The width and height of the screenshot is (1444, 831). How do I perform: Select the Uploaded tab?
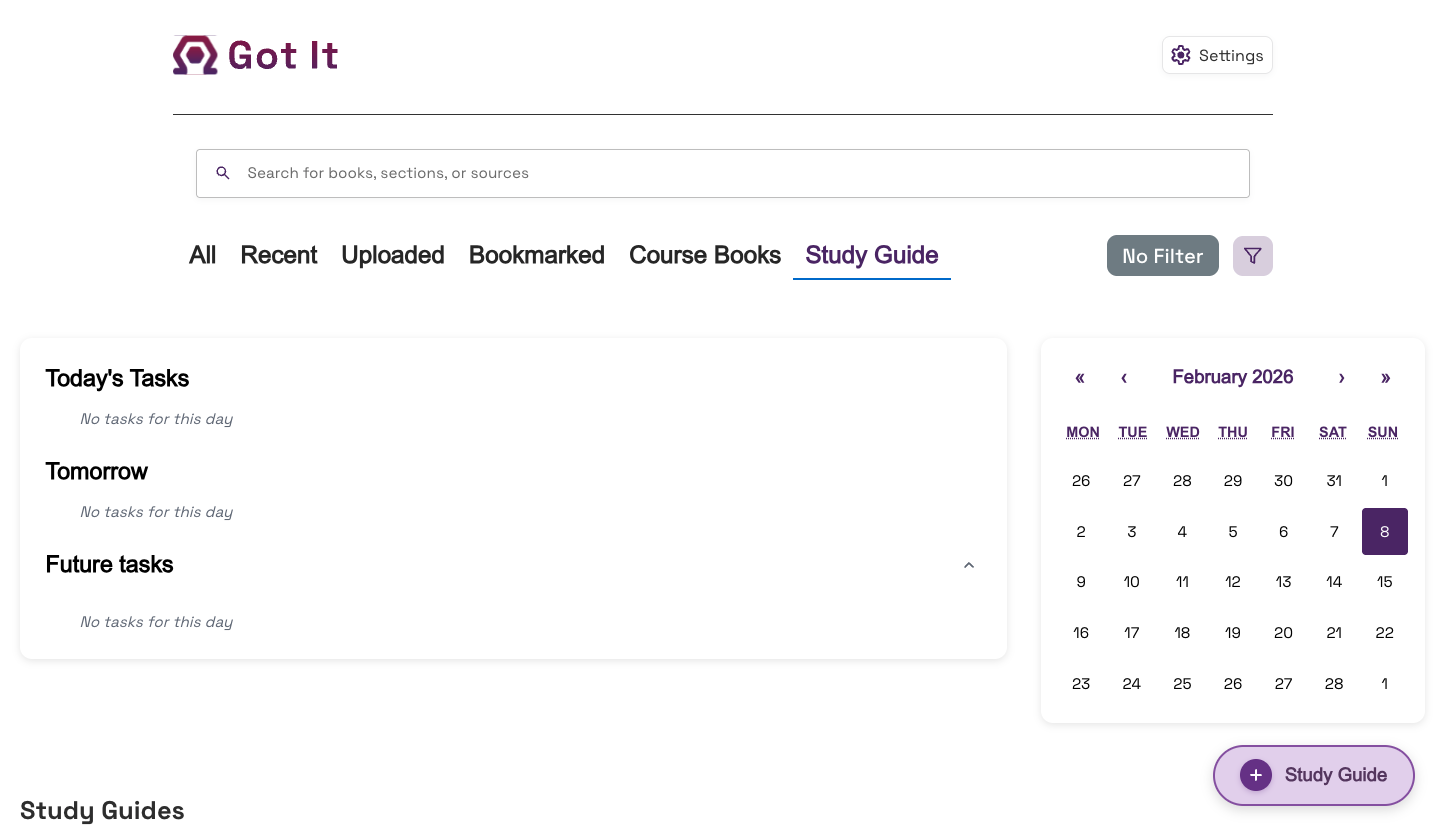[x=392, y=255]
